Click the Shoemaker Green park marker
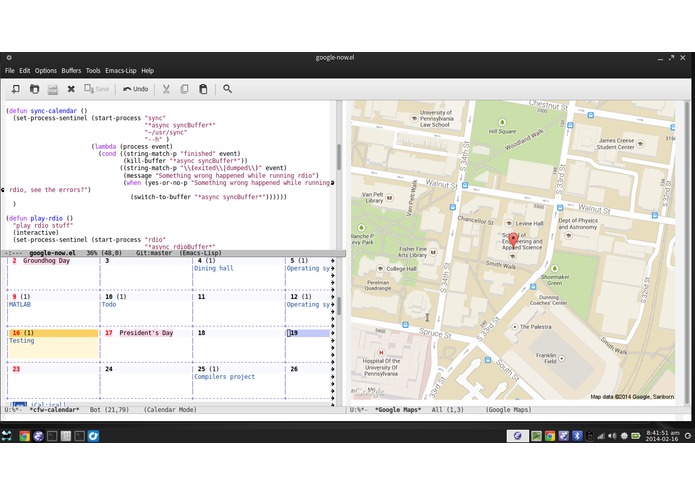The image size is (695, 494). (554, 268)
